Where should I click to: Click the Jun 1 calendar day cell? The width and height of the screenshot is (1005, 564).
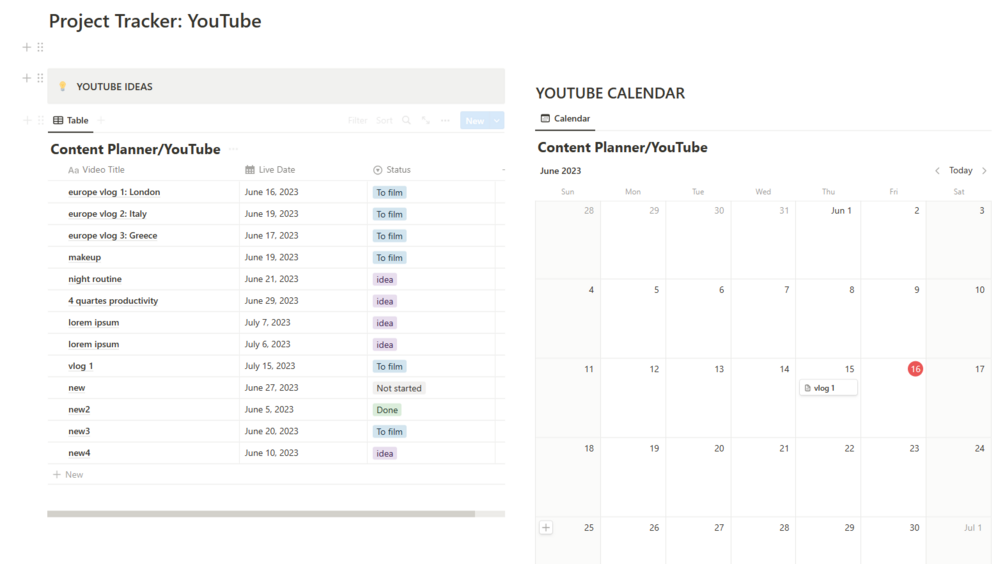828,240
